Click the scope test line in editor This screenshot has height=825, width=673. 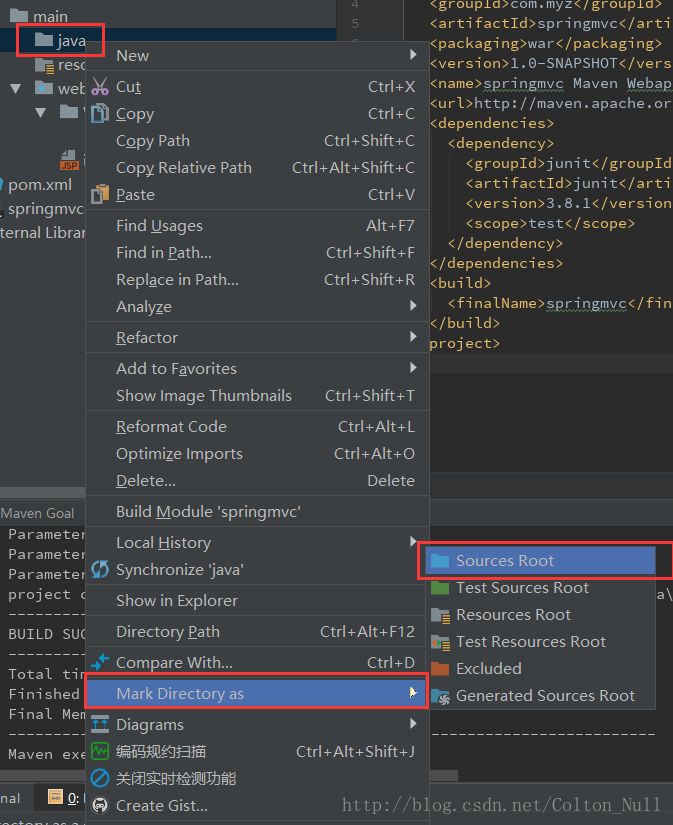550,223
